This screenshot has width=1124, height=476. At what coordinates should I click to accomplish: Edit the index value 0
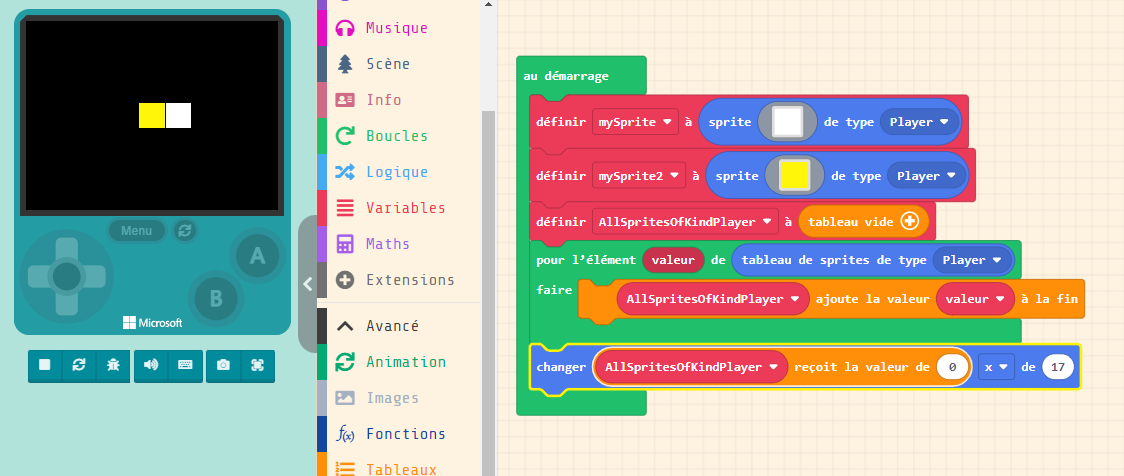pos(953,367)
